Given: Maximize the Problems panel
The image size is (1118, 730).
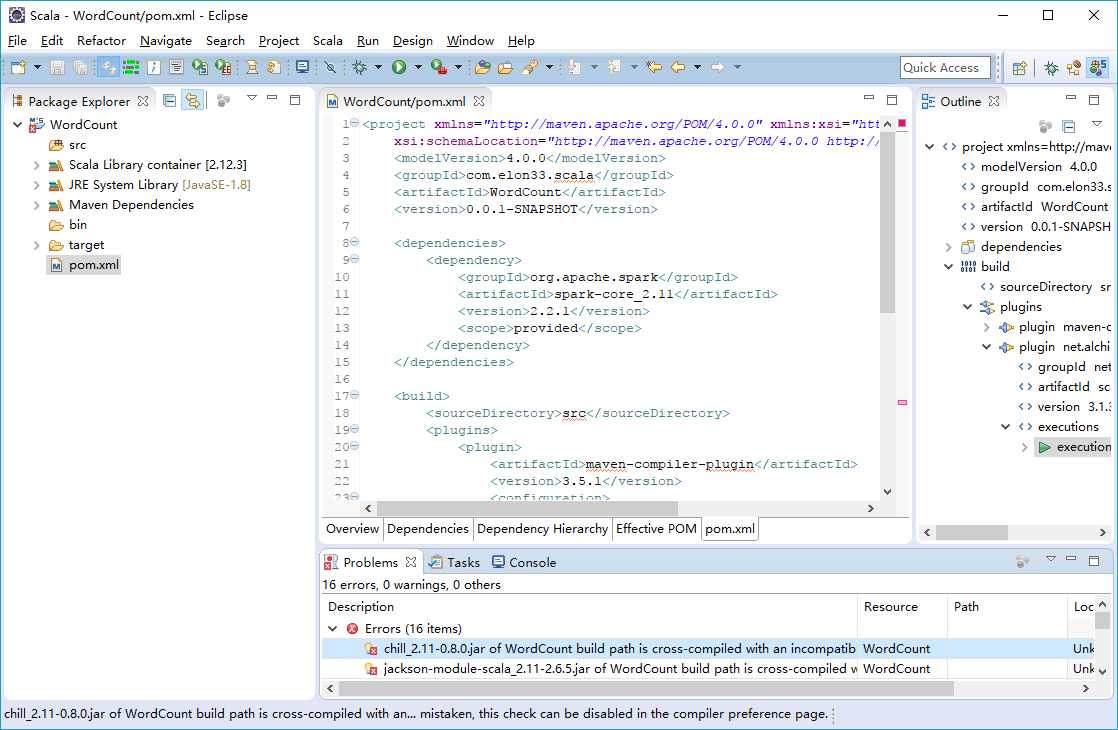Looking at the screenshot, I should [x=1094, y=561].
